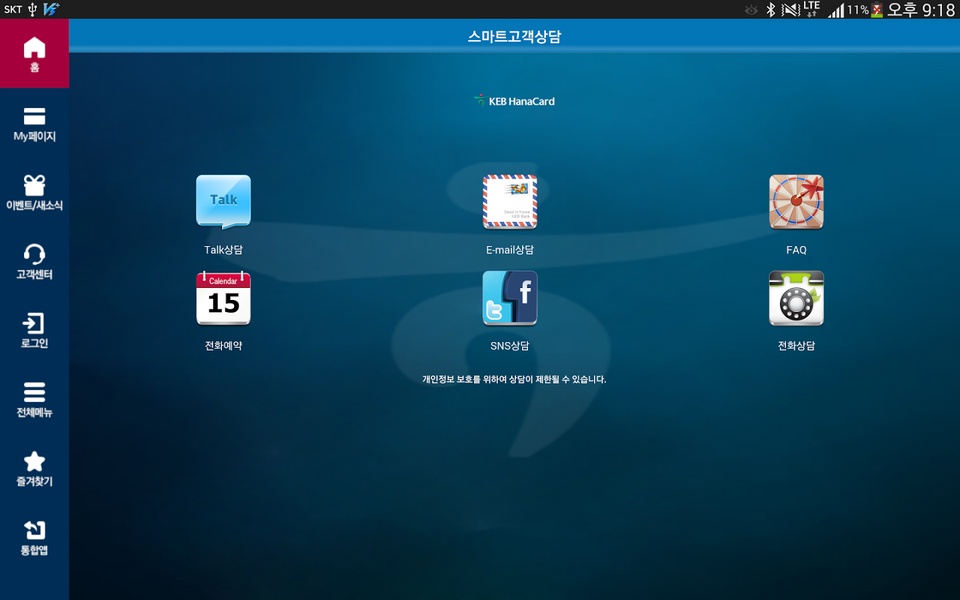Click the 전화예약 text label
Viewport: 960px width, 600px height.
tap(223, 346)
